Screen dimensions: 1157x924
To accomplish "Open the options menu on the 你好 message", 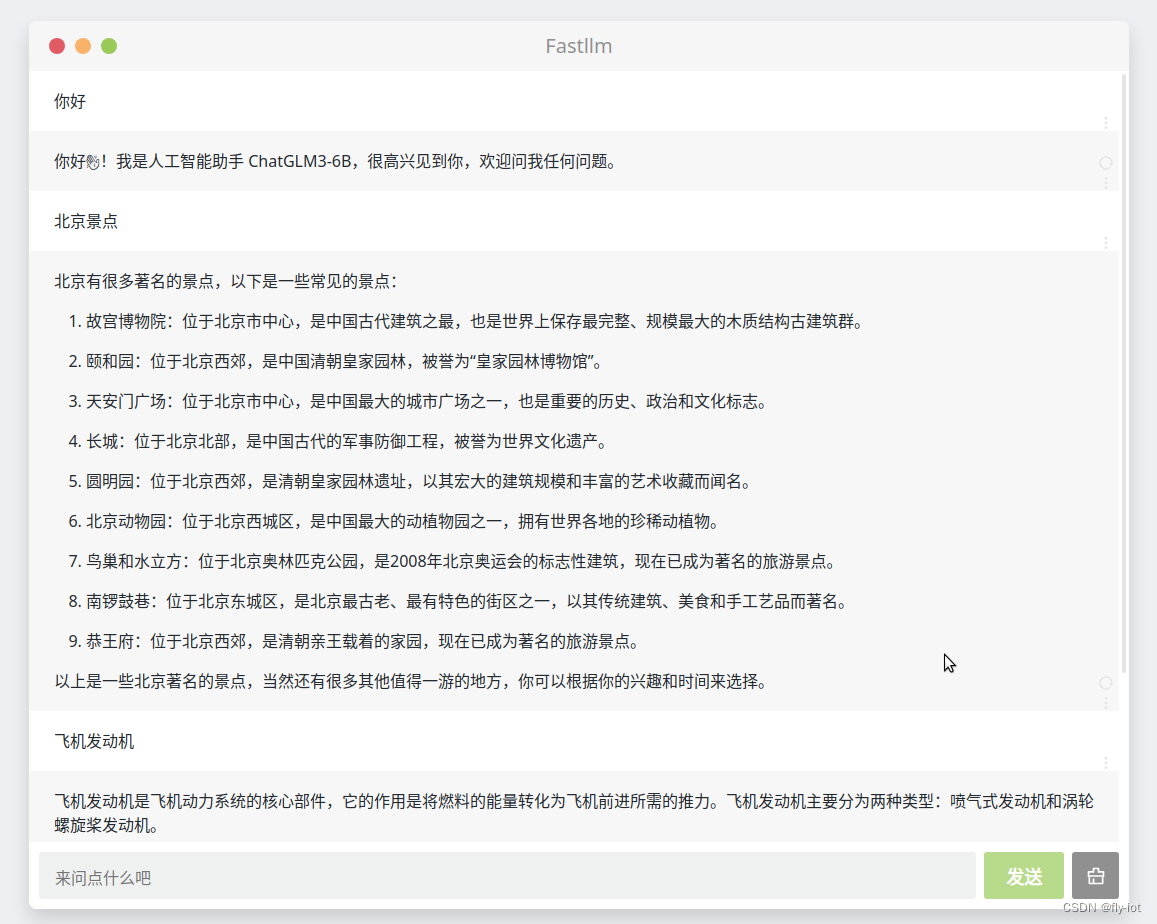I will (x=1105, y=123).
